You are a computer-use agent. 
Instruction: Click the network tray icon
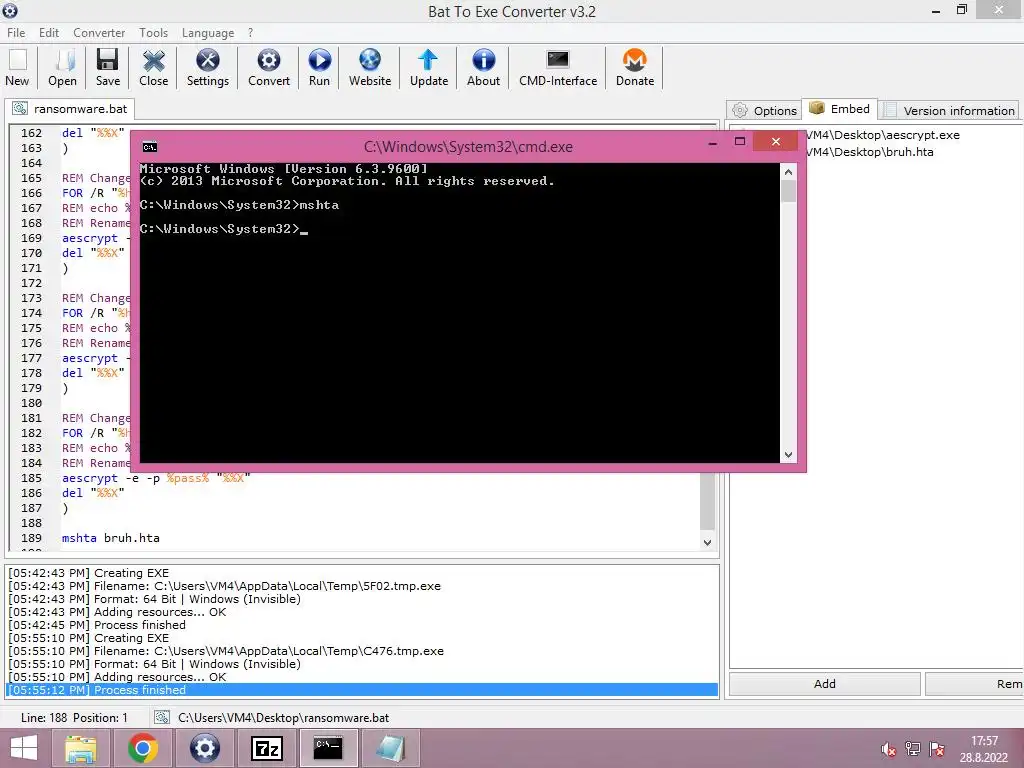(x=913, y=749)
